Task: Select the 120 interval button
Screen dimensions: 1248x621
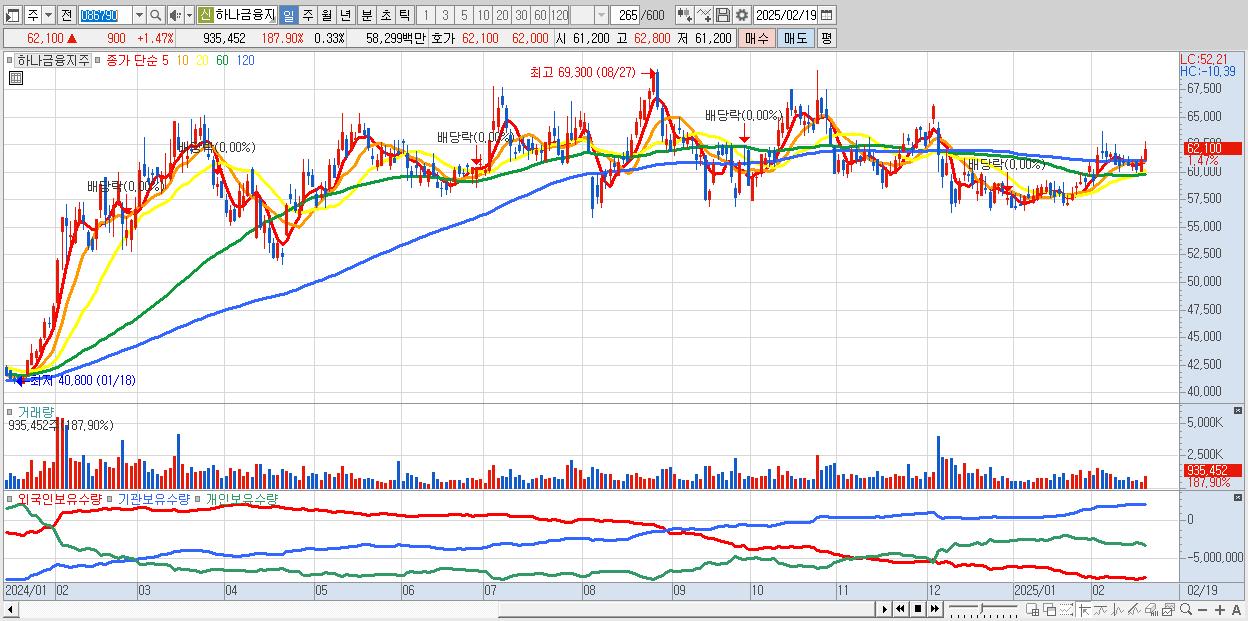Action: (560, 15)
